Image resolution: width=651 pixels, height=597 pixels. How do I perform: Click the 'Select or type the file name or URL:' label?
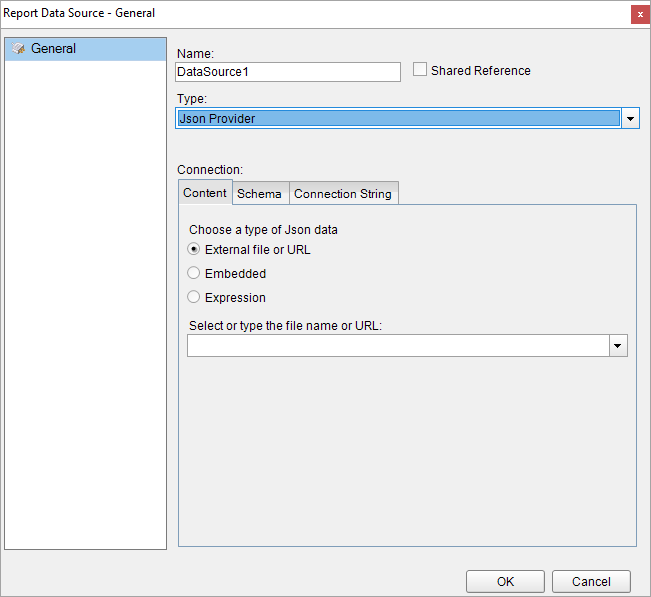(286, 326)
